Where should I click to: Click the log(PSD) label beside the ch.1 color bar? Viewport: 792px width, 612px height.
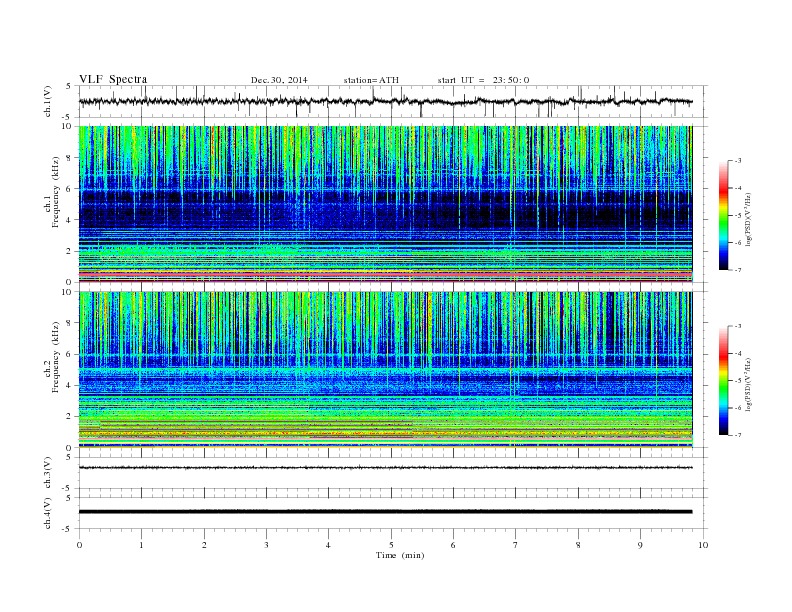pyautogui.click(x=748, y=219)
